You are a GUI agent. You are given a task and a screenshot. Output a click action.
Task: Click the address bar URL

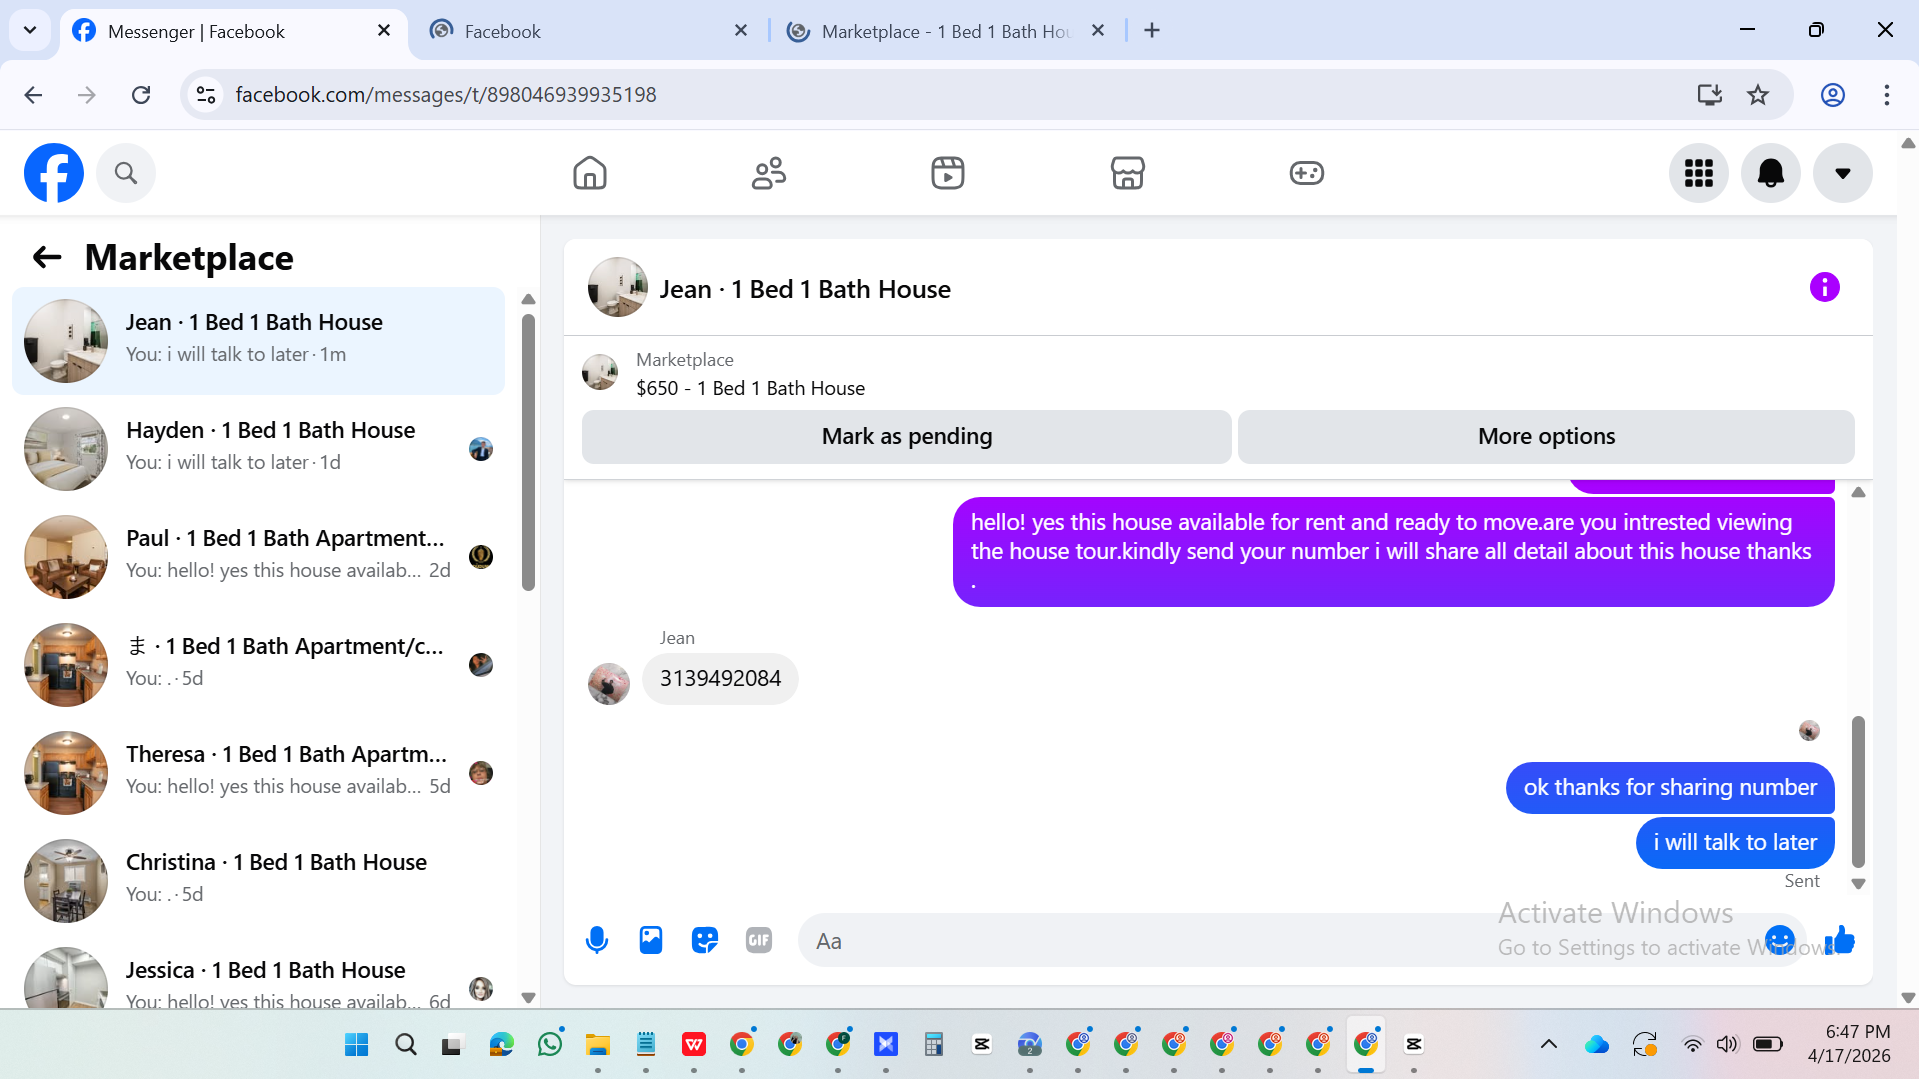pos(446,95)
